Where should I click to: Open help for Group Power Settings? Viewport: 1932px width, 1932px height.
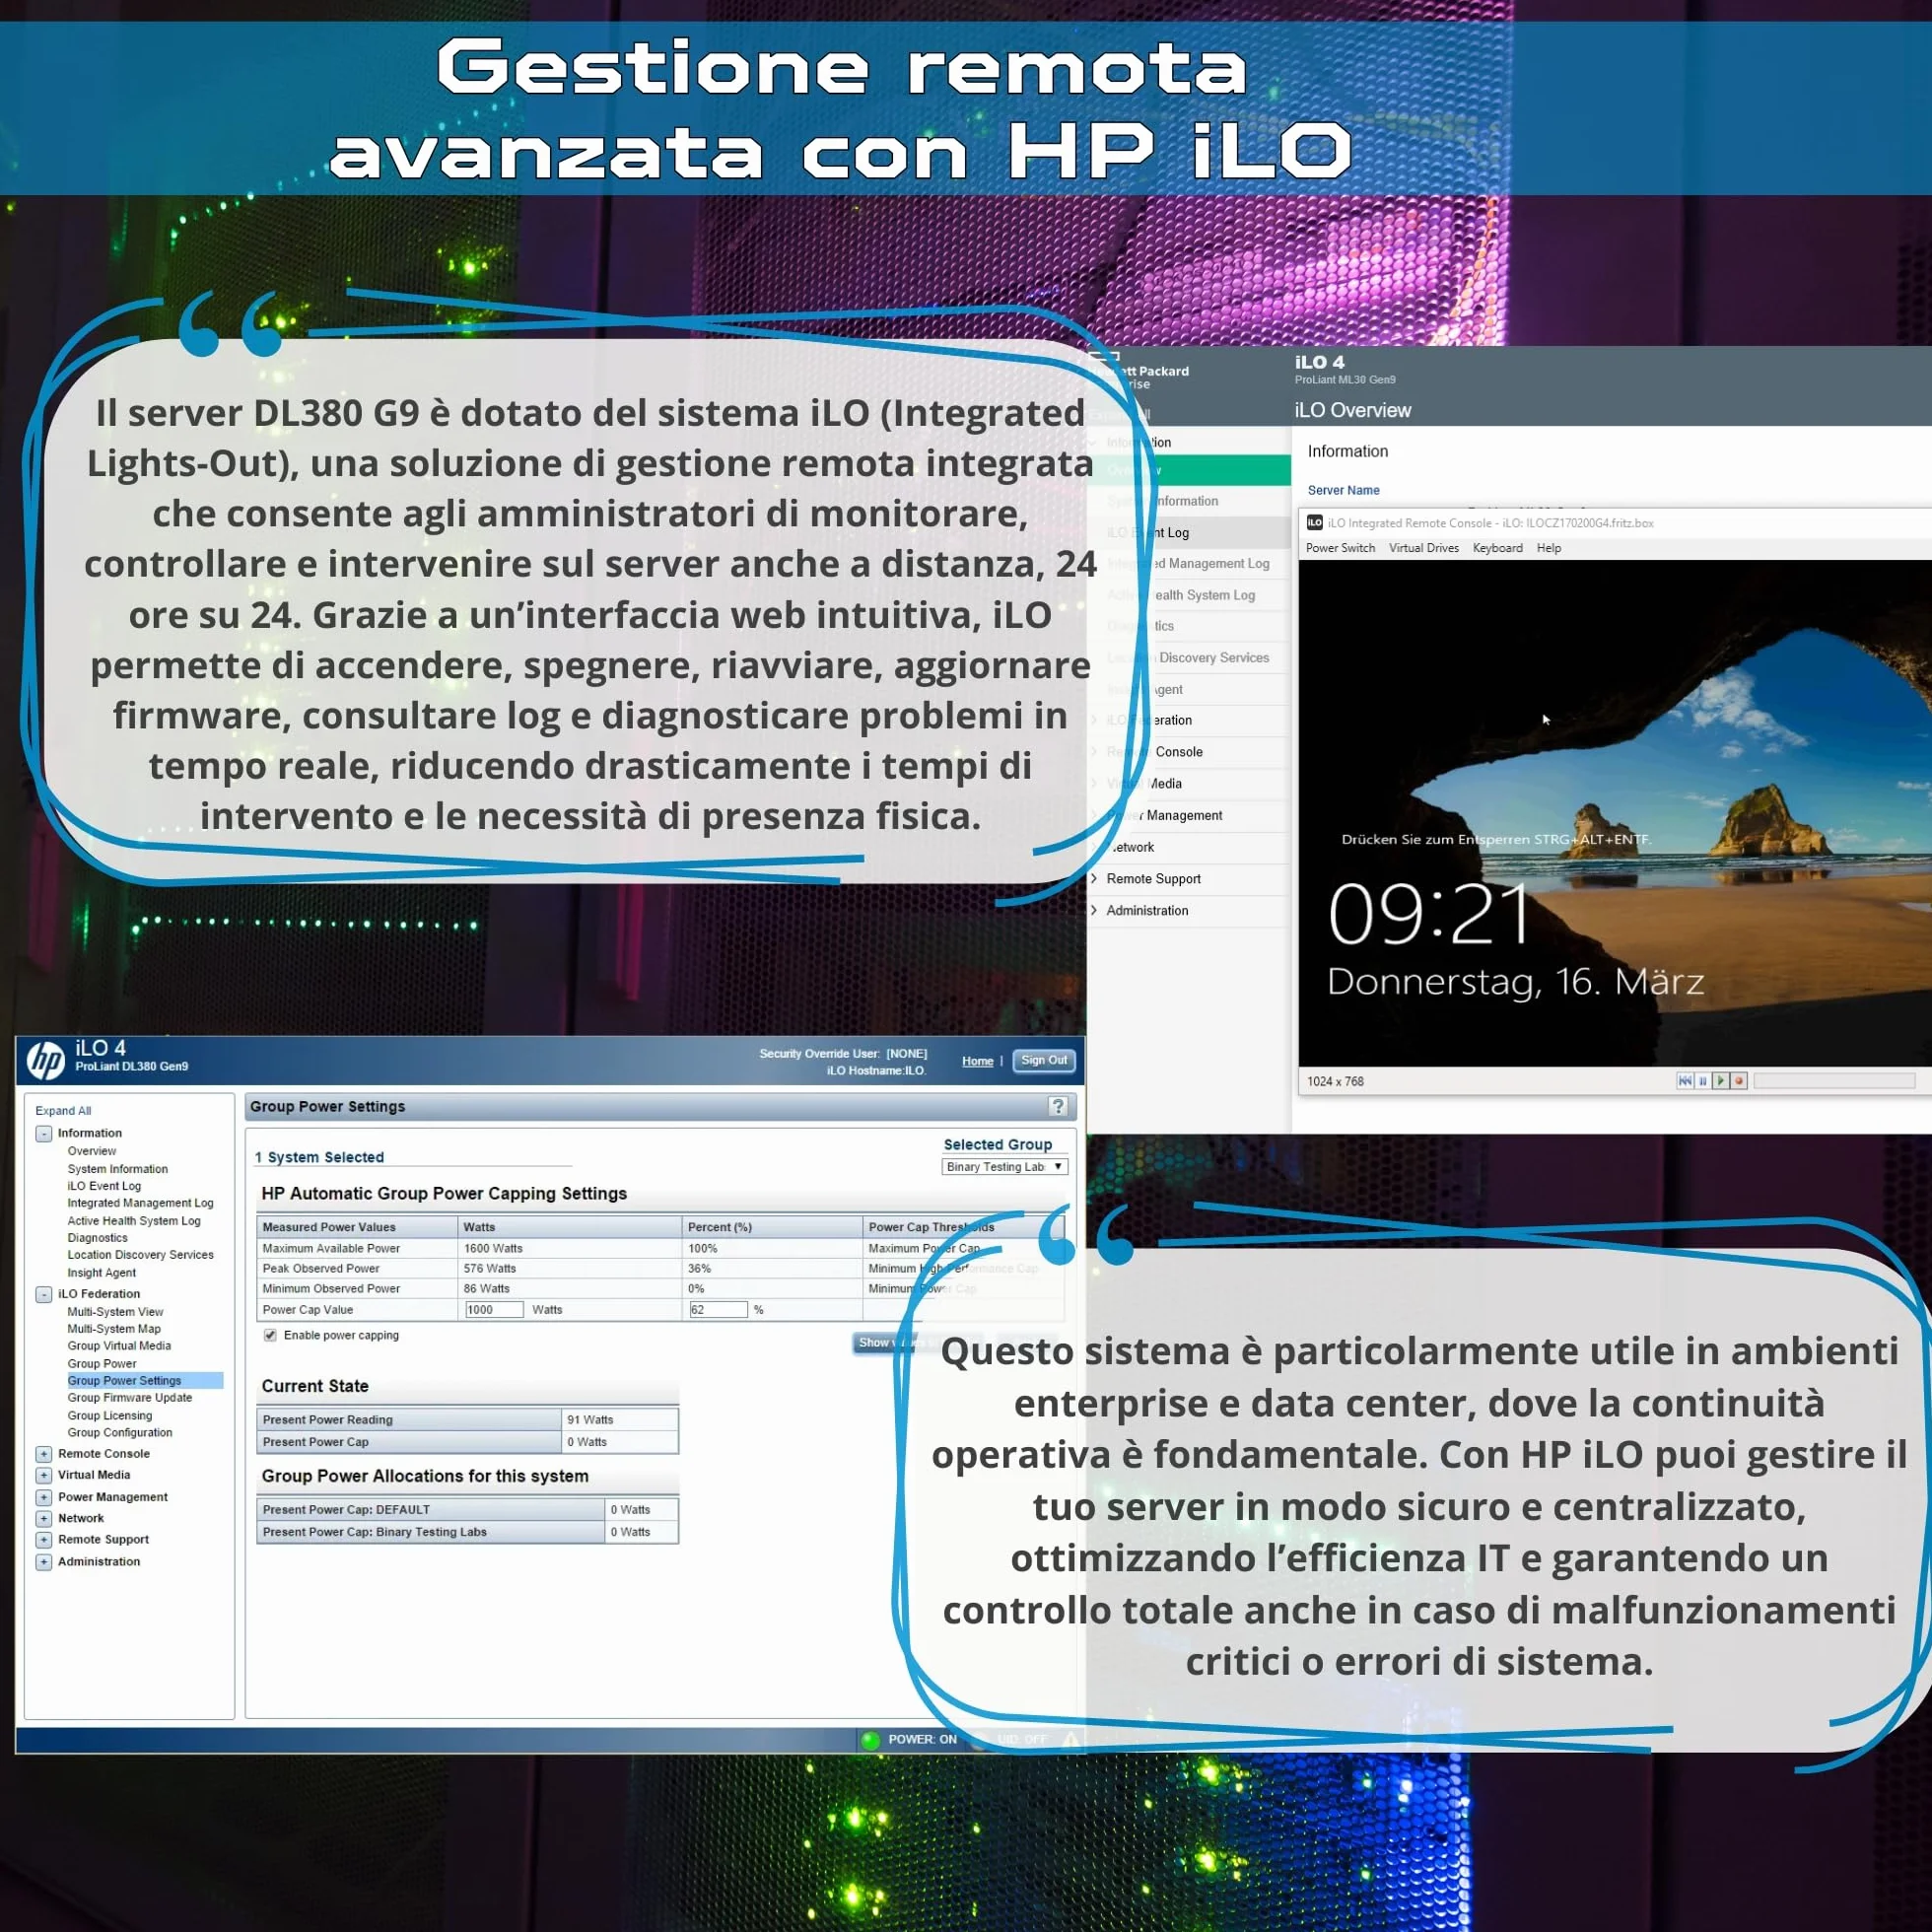[x=1058, y=1105]
